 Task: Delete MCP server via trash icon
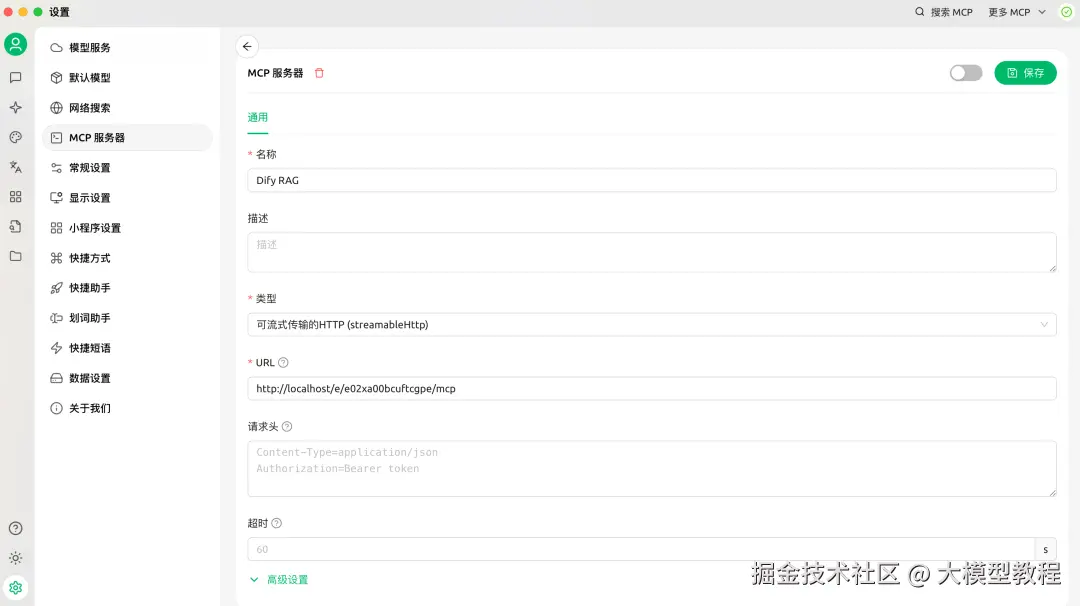[319, 72]
